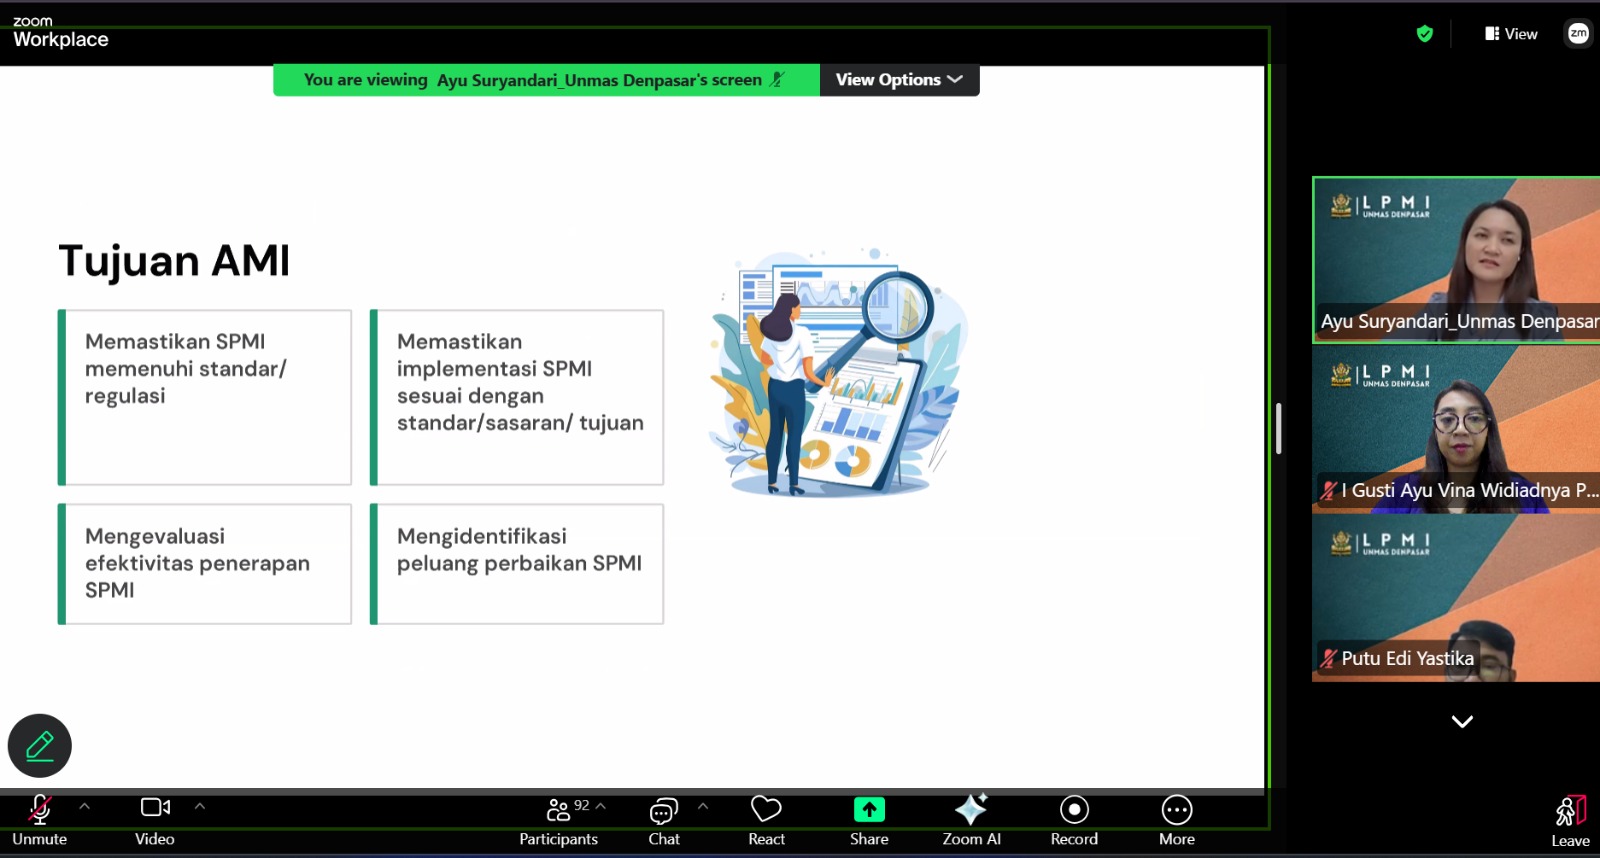Open the View Options dropdown

899,80
